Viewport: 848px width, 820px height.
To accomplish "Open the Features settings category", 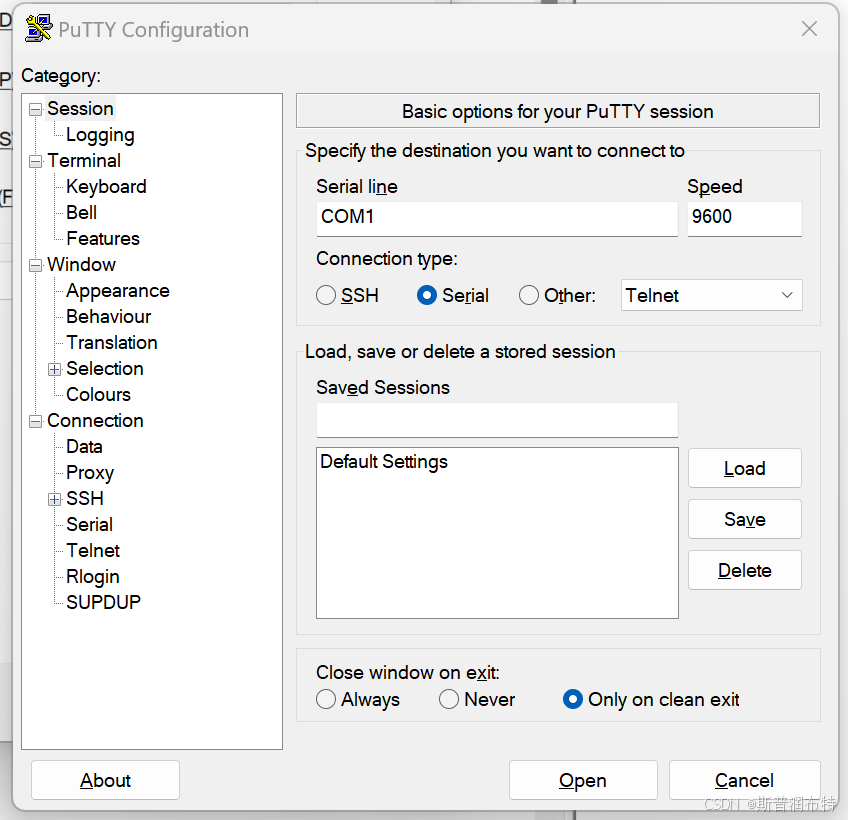I will [x=103, y=239].
